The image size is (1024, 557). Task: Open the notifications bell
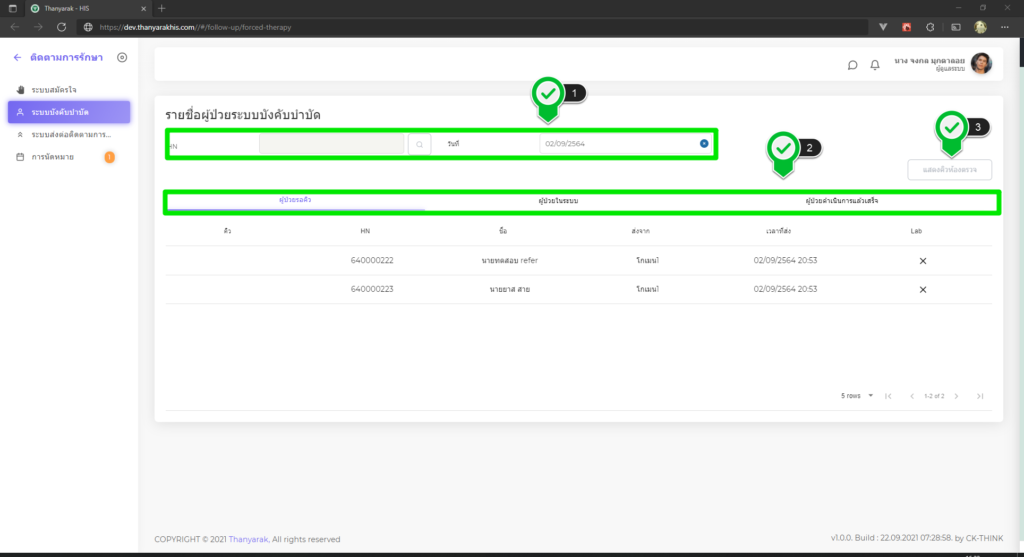click(x=875, y=65)
